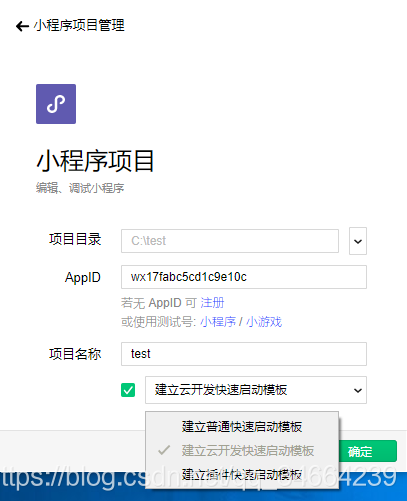Click the 小程序项目 heading
Image resolution: width=407 pixels, height=501 pixels.
pyautogui.click(x=95, y=161)
